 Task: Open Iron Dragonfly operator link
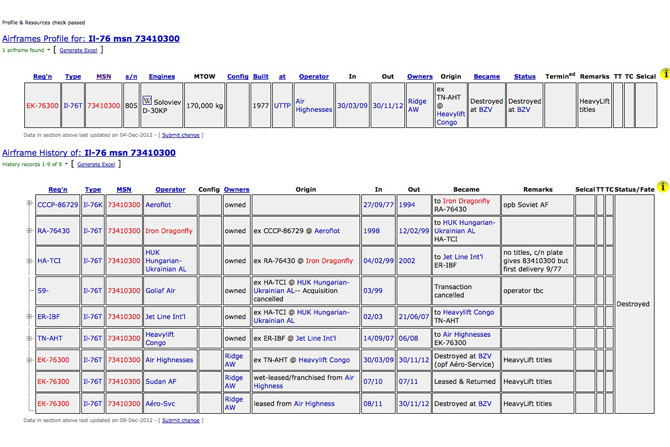[x=169, y=231]
